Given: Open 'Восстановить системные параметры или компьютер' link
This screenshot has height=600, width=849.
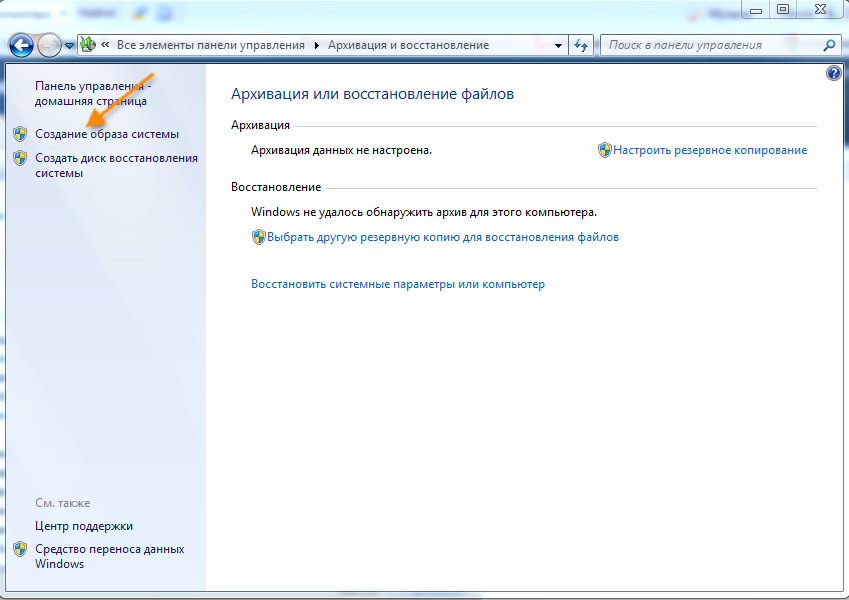Looking at the screenshot, I should [x=398, y=284].
